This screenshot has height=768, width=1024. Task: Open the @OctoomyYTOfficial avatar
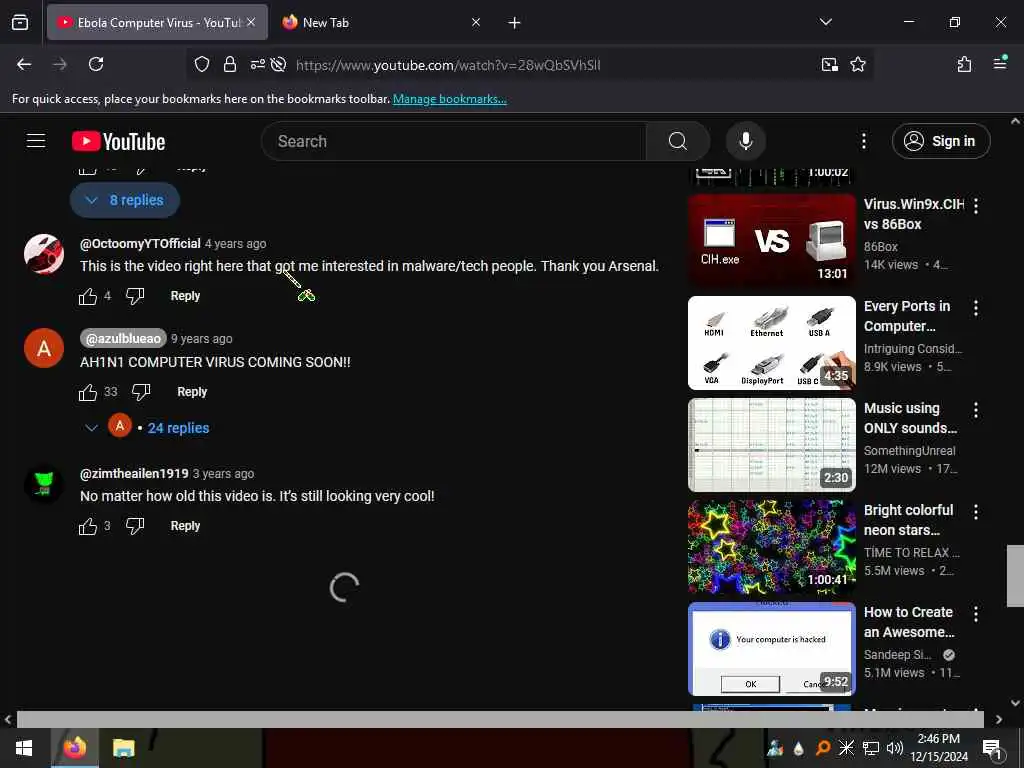coord(44,253)
